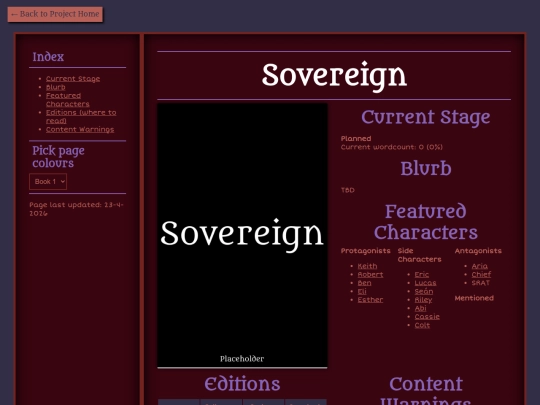This screenshot has width=540, height=405.
Task: Open protagonist Keith's character link
Action: pyautogui.click(x=367, y=266)
